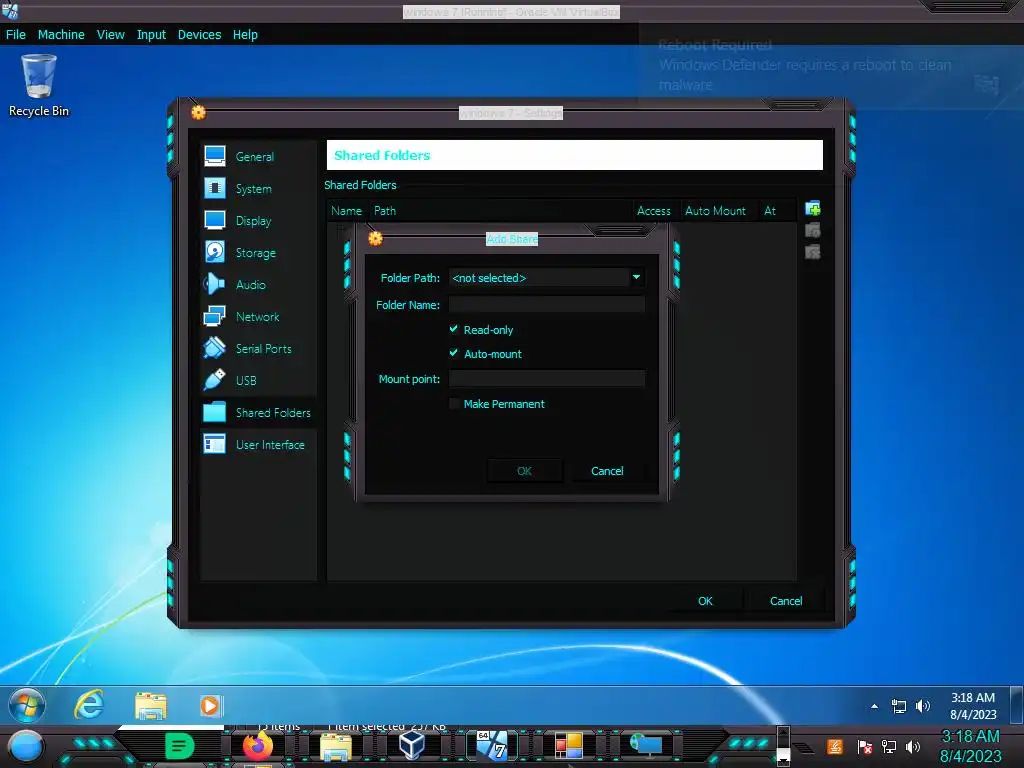
Task: Click the Mount point input field
Action: [547, 379]
